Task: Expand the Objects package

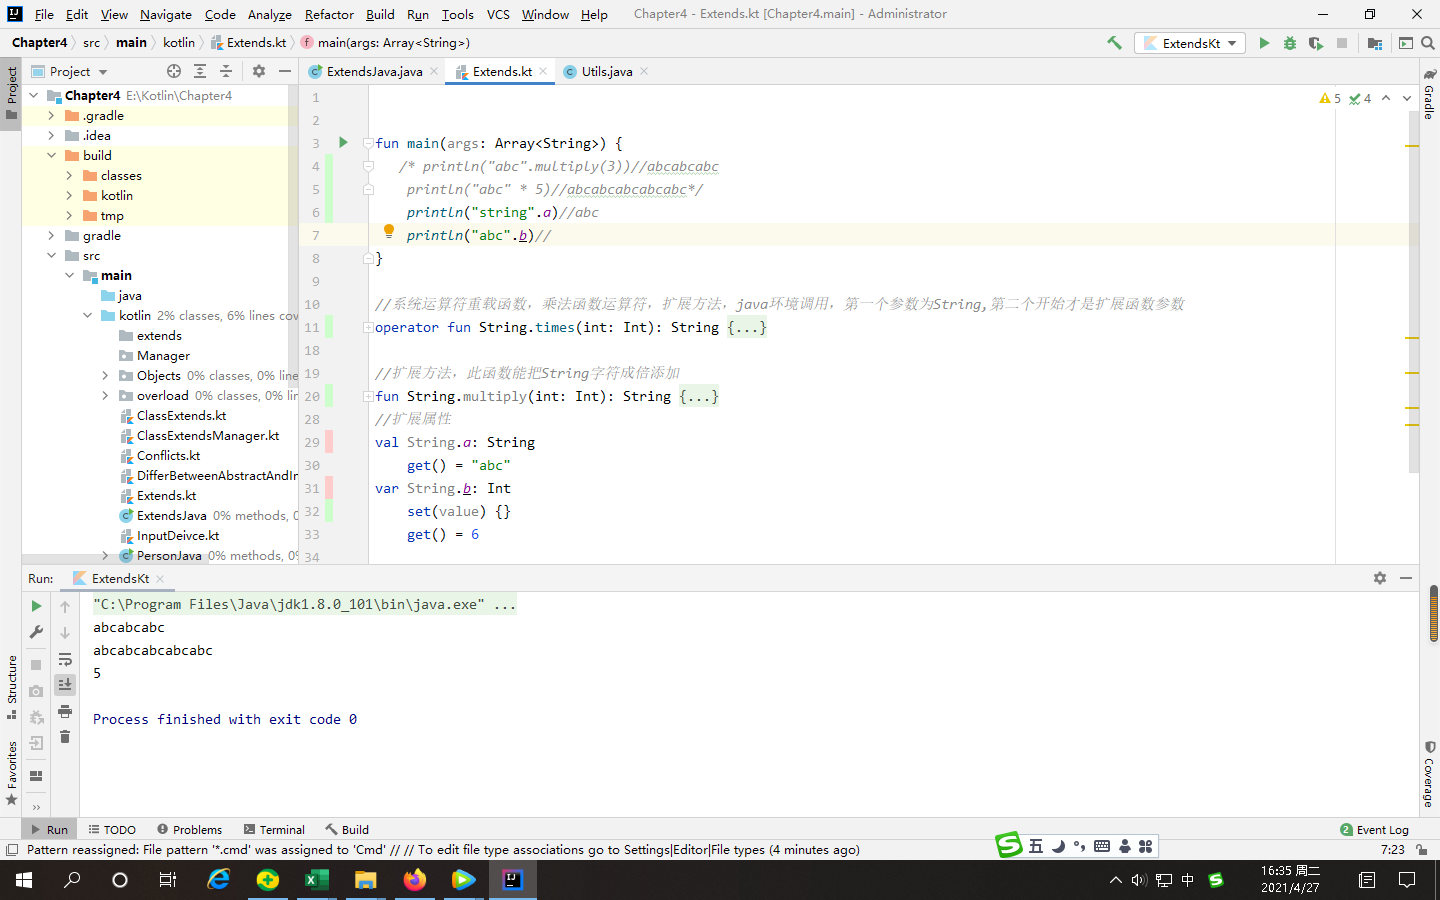Action: pos(105,375)
